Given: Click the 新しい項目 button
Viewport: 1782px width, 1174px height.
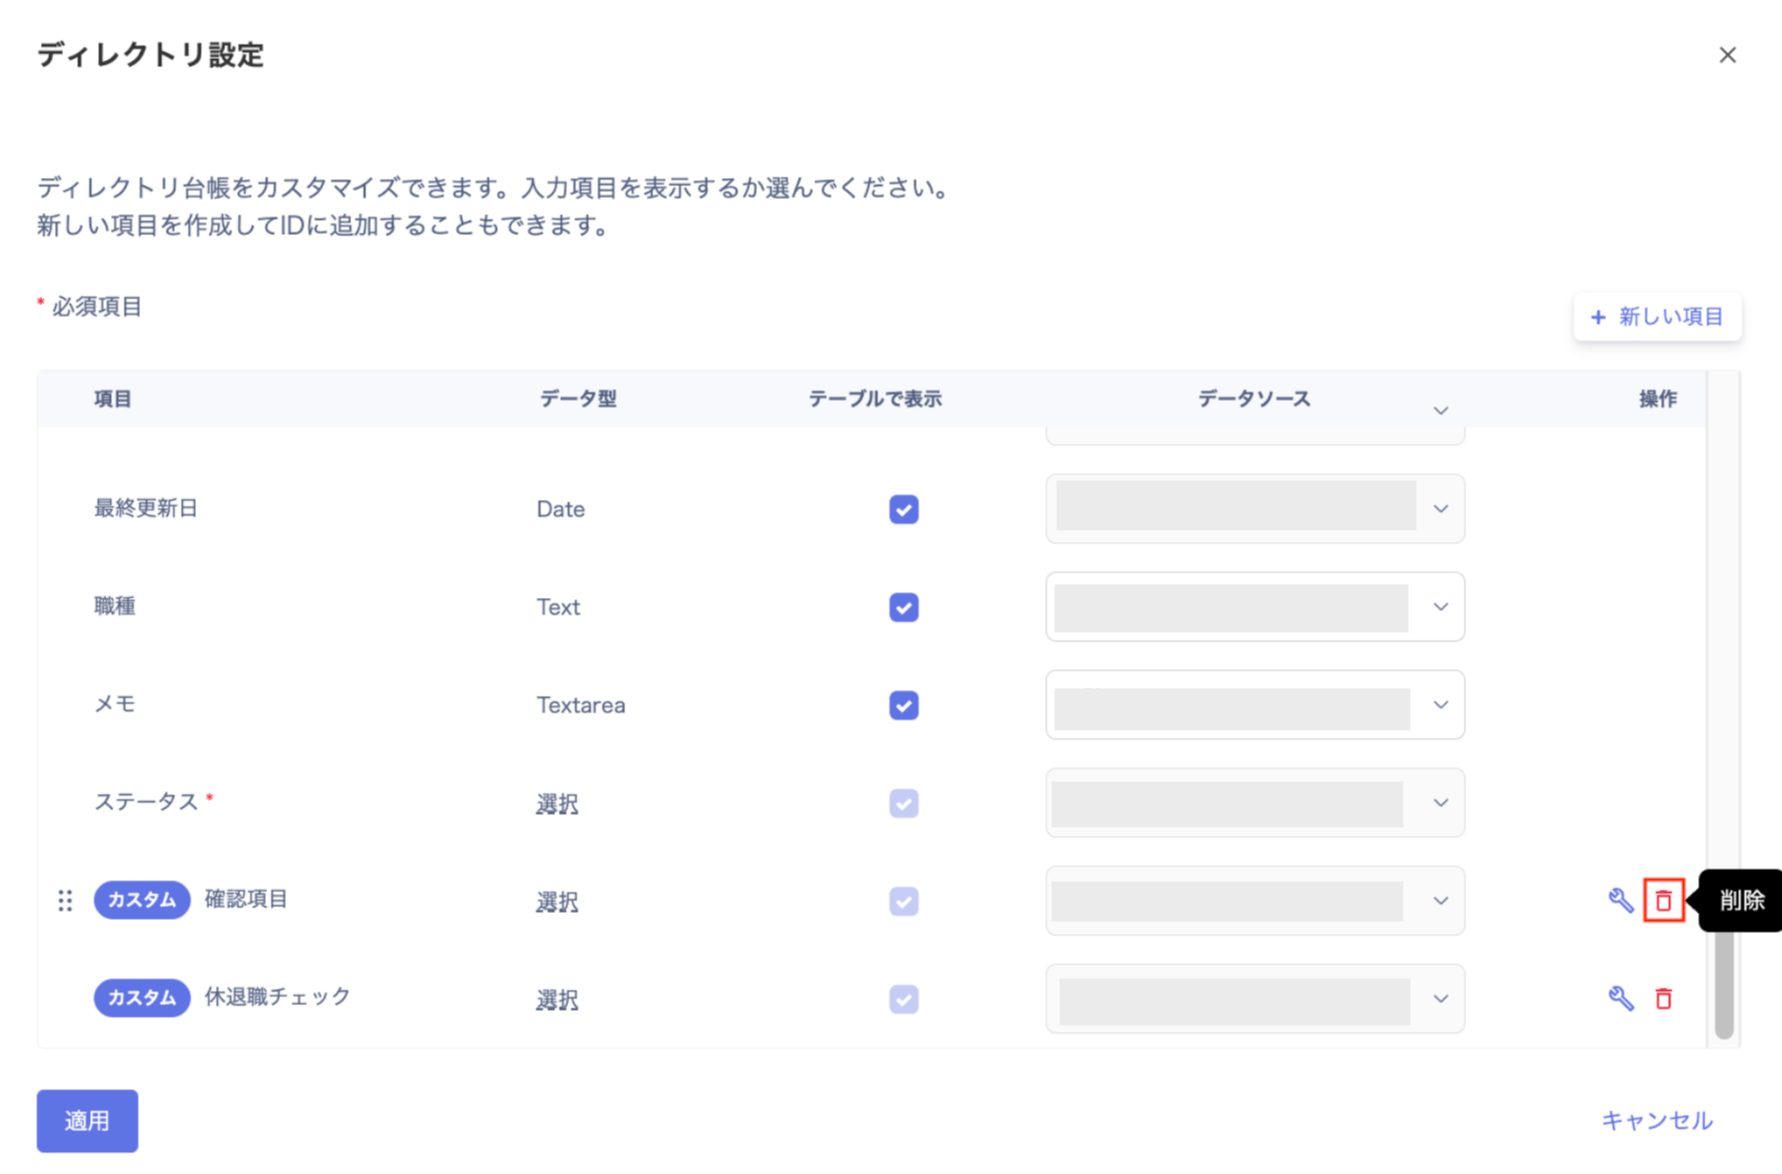Looking at the screenshot, I should [1657, 317].
